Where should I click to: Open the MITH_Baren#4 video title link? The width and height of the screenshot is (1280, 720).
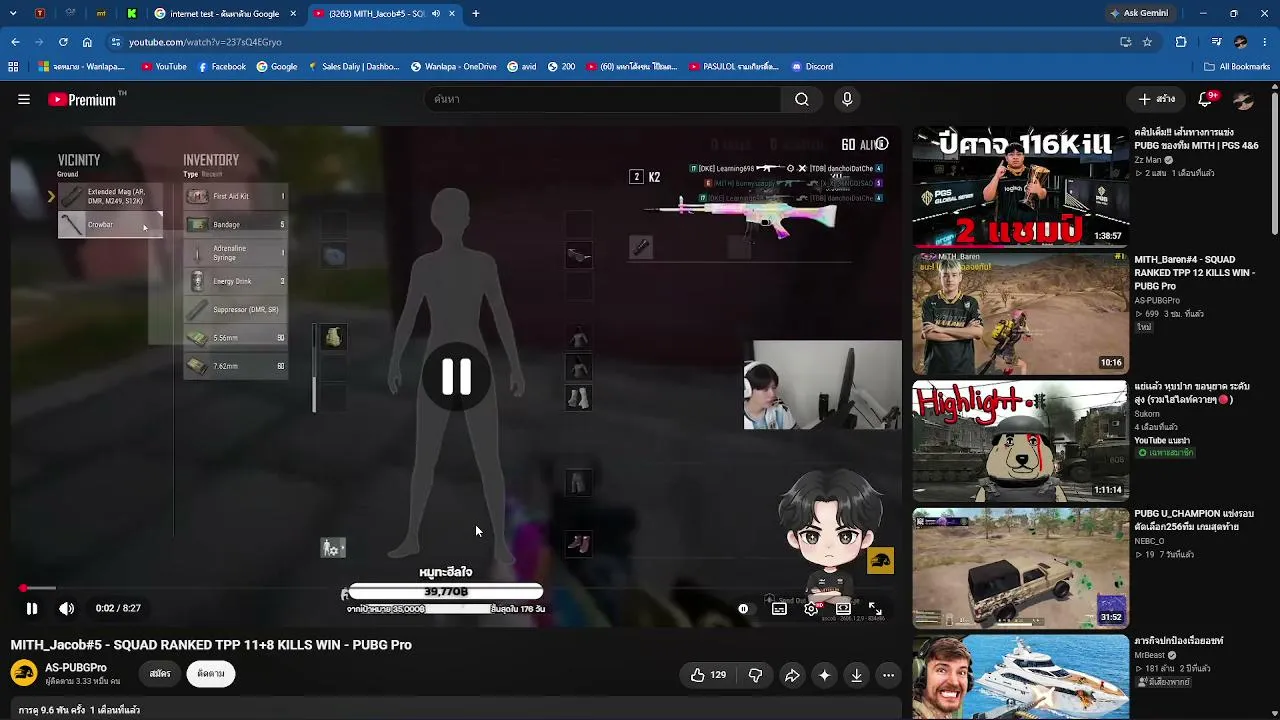[x=1194, y=273]
